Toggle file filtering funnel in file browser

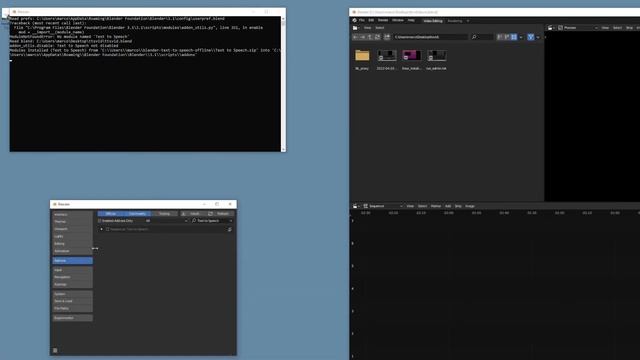[x=531, y=37]
